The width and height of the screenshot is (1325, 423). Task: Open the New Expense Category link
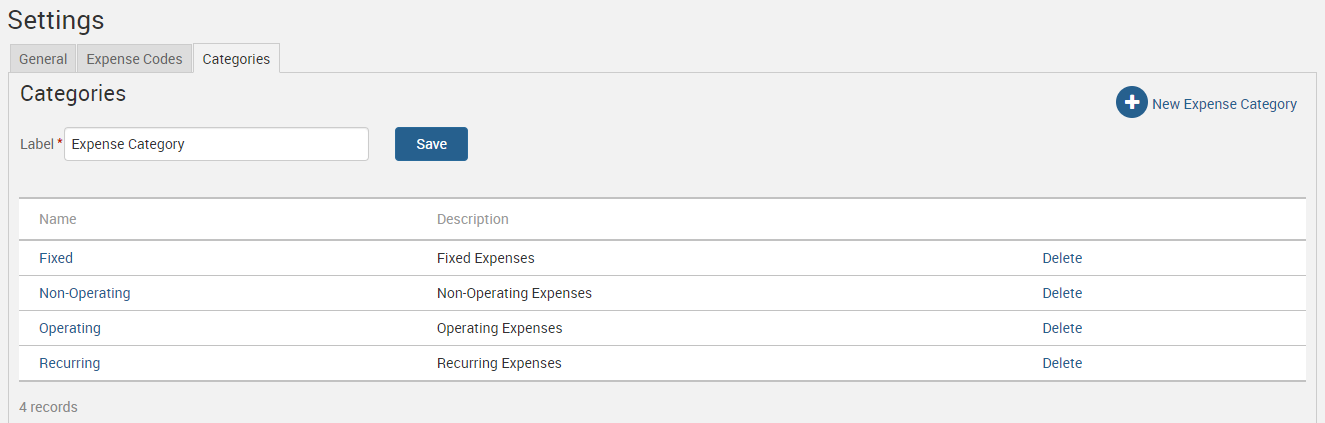click(x=1224, y=104)
